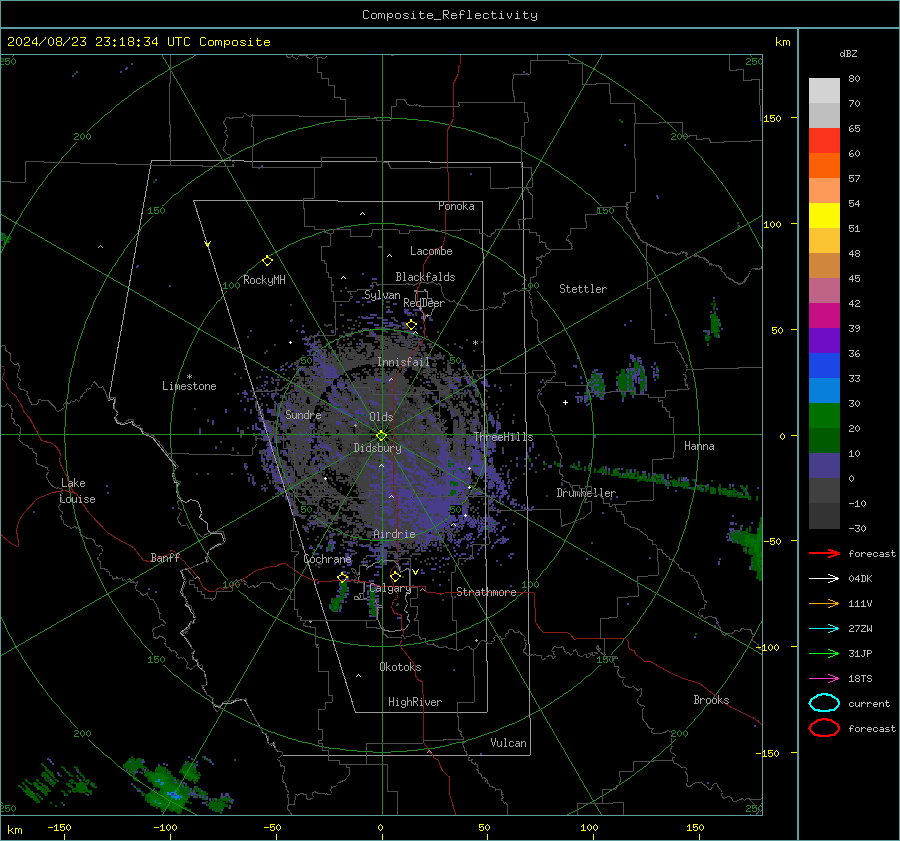Viewport: 900px width, 841px height.
Task: Click the Airdrie town label
Action: [x=394, y=534]
